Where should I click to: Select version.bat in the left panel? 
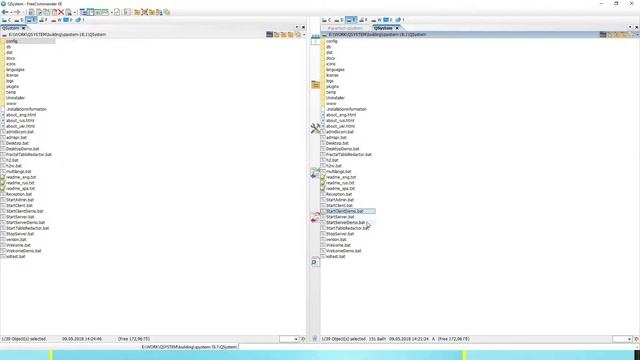[x=16, y=240]
